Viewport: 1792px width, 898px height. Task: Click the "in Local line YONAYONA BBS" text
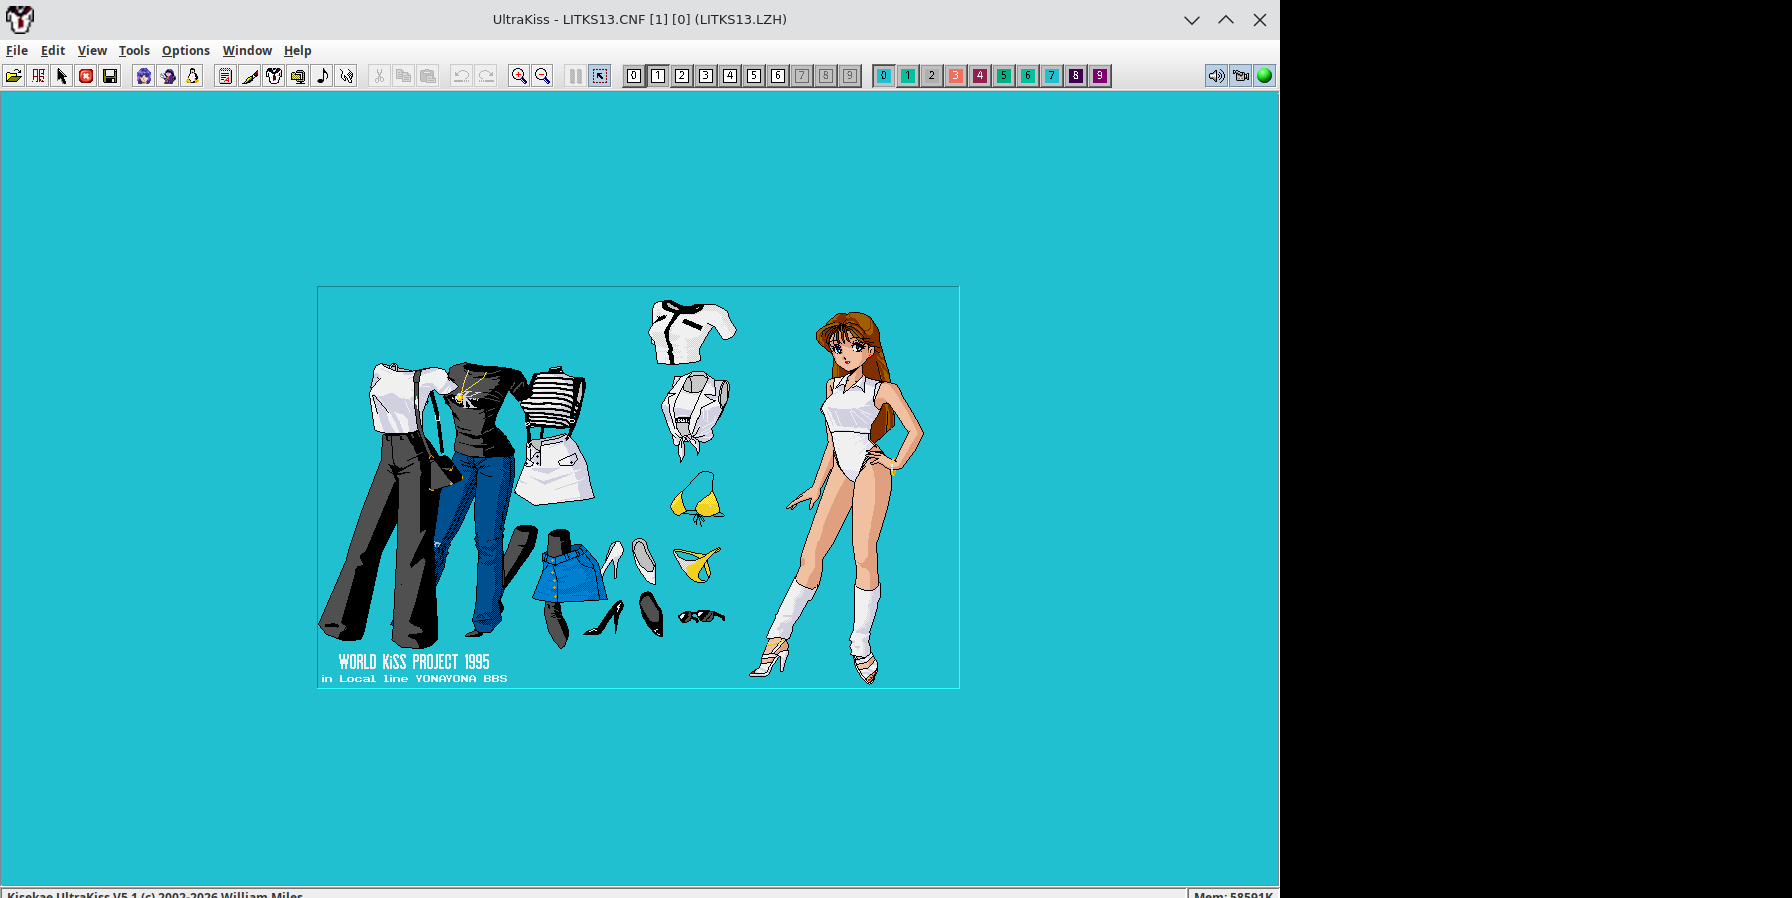coord(414,679)
